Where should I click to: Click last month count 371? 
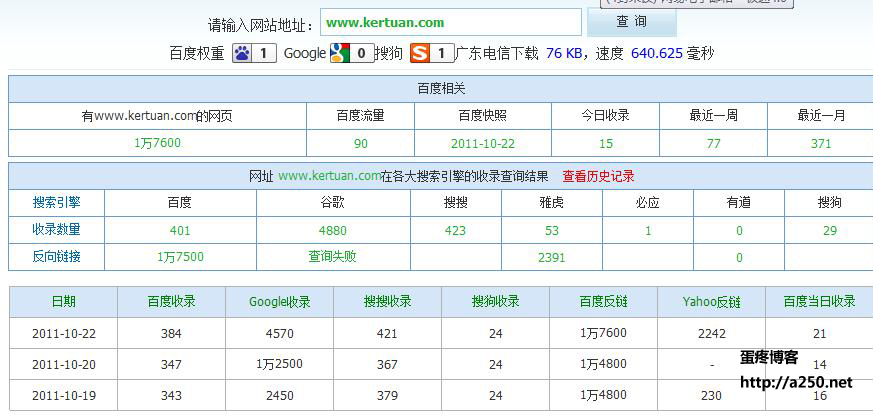click(x=821, y=144)
